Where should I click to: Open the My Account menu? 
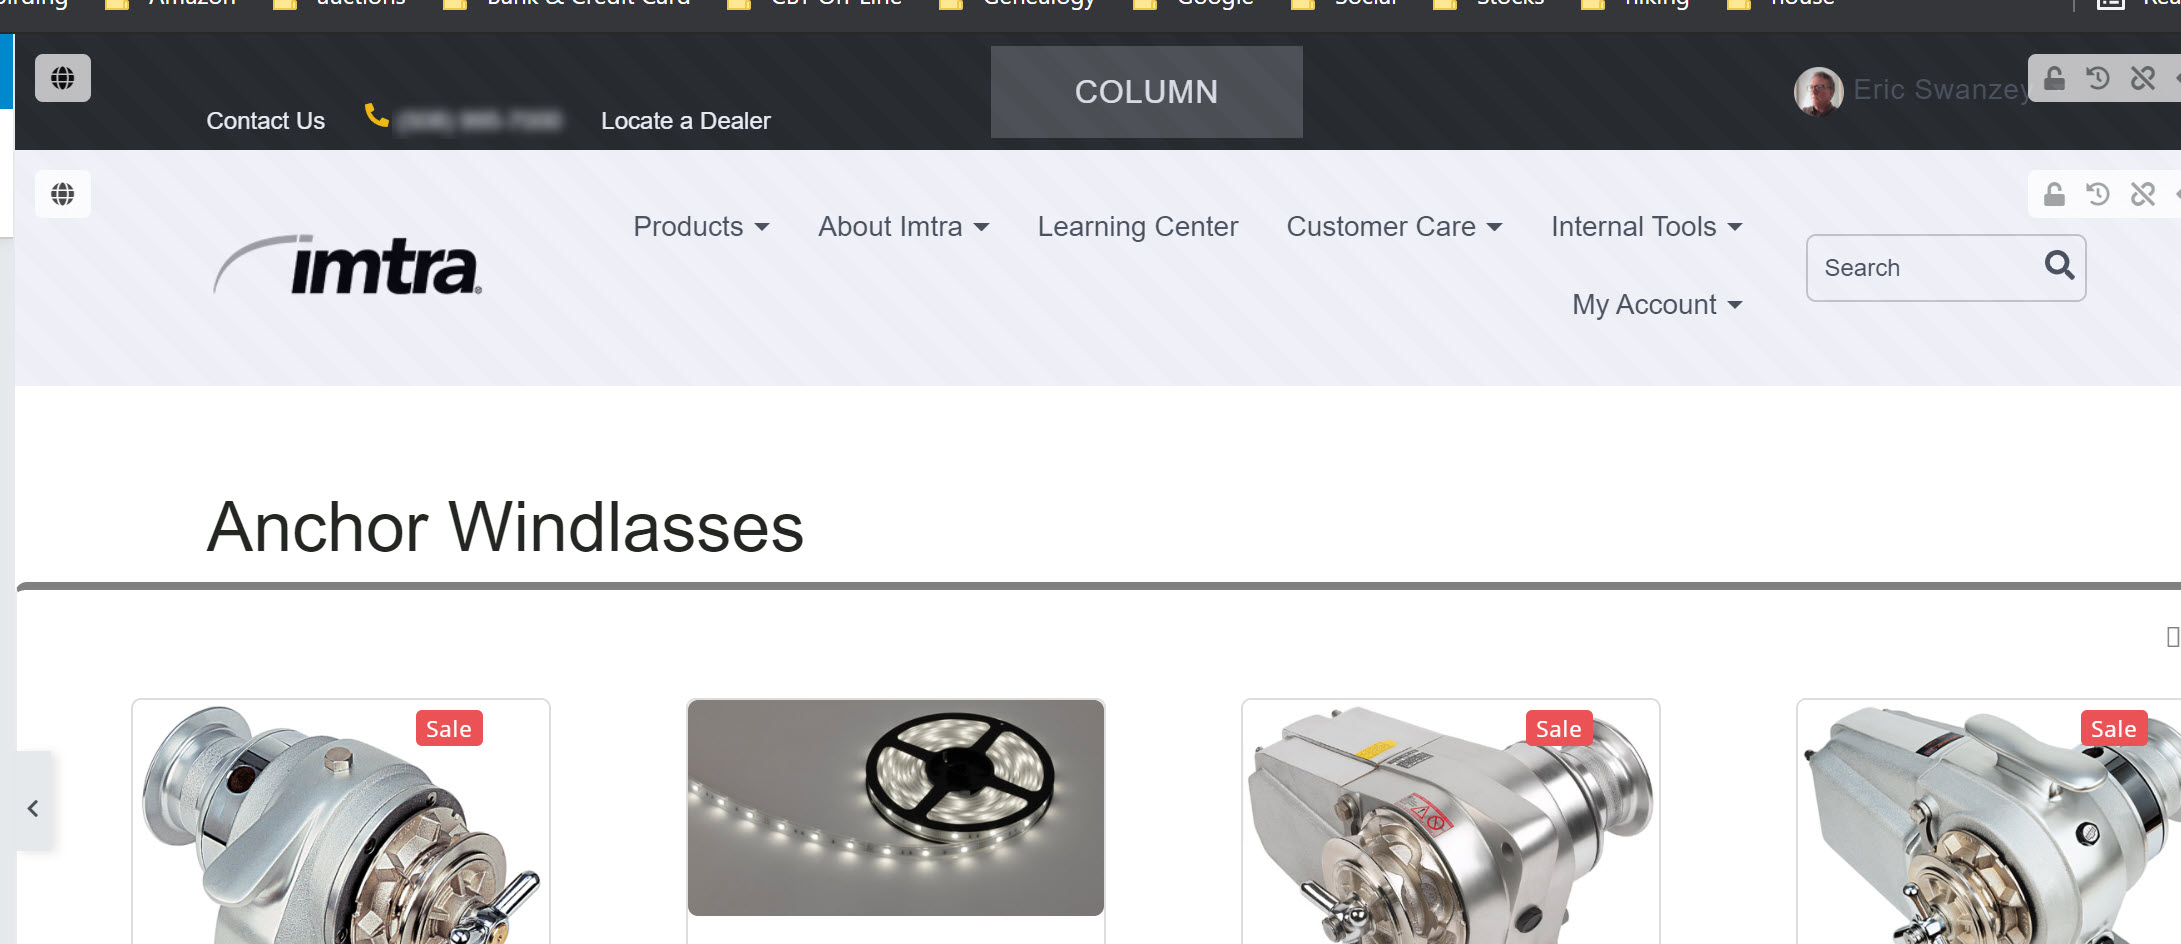1657,305
